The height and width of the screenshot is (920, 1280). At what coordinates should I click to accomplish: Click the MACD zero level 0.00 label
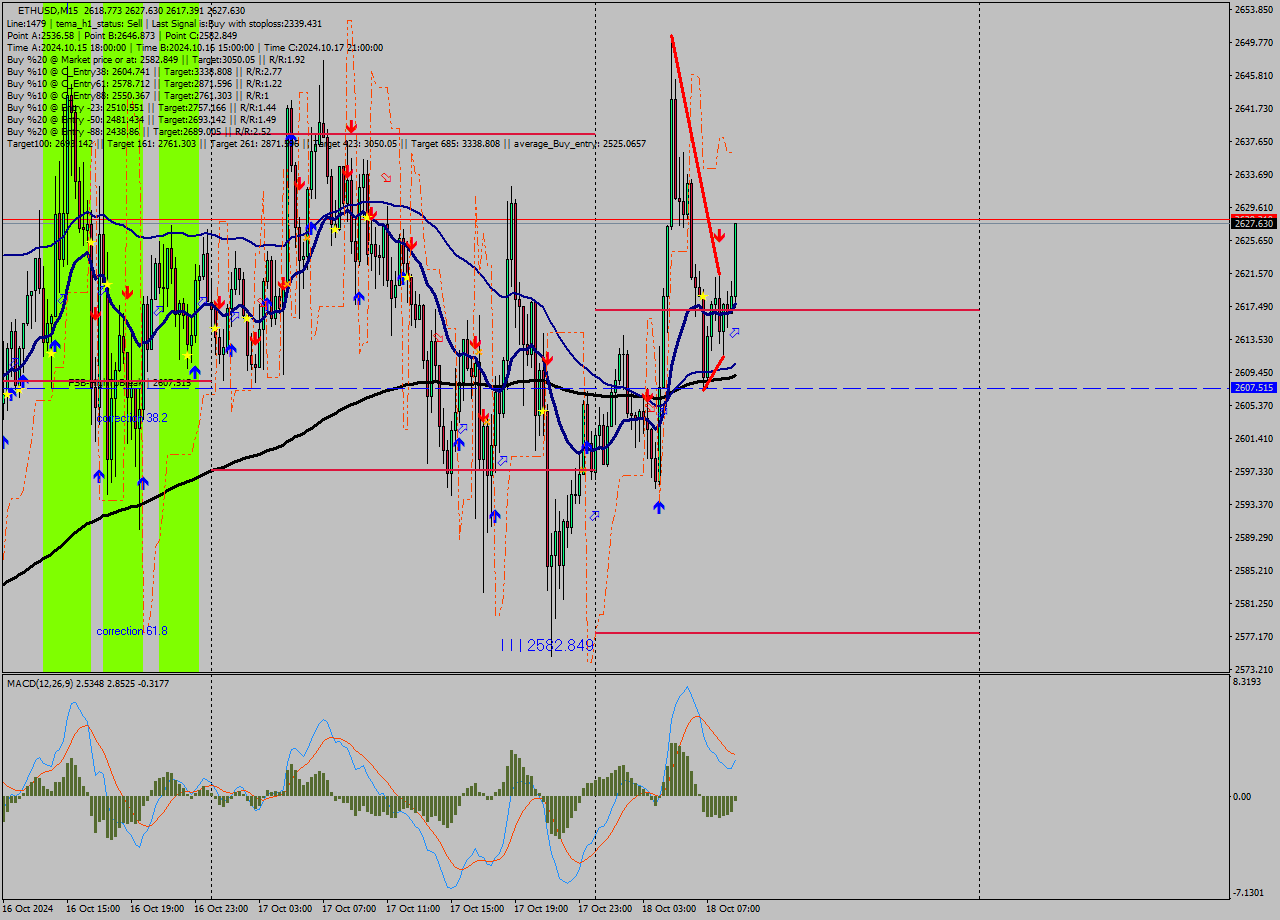pos(1242,796)
